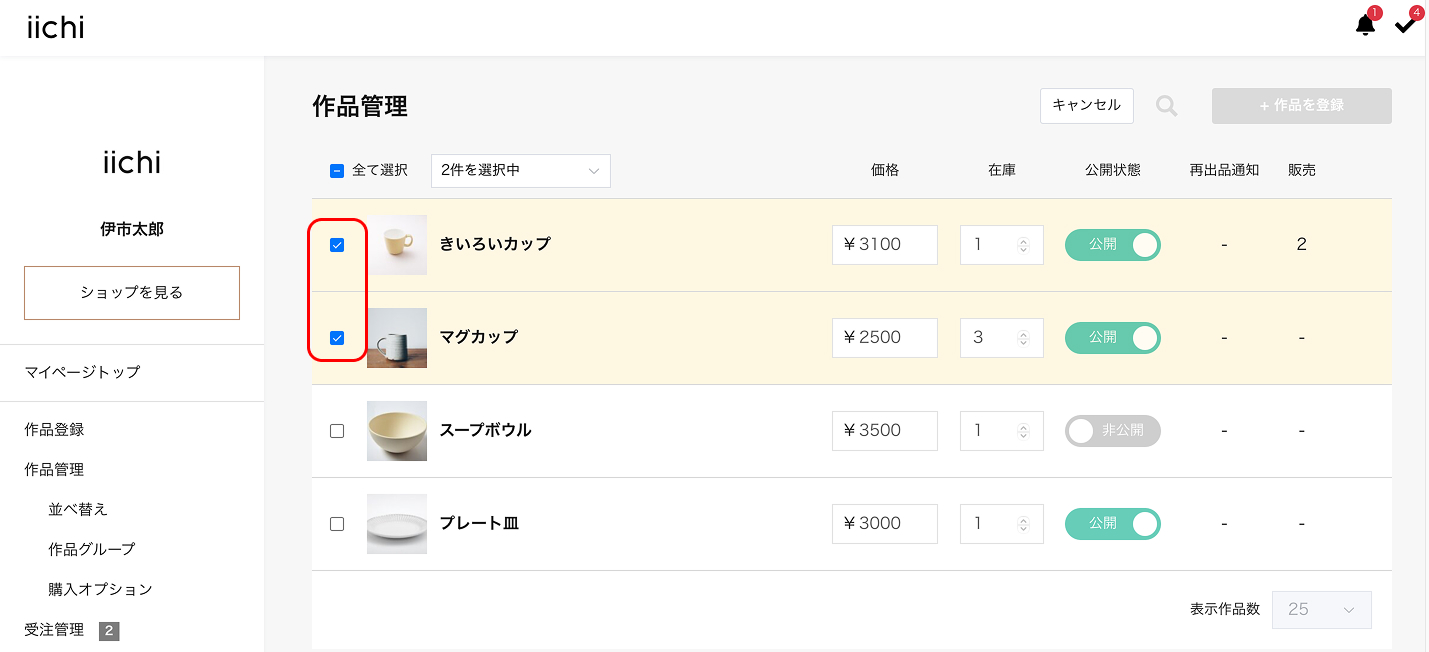Open 受注管理 in the sidebar

(x=55, y=630)
